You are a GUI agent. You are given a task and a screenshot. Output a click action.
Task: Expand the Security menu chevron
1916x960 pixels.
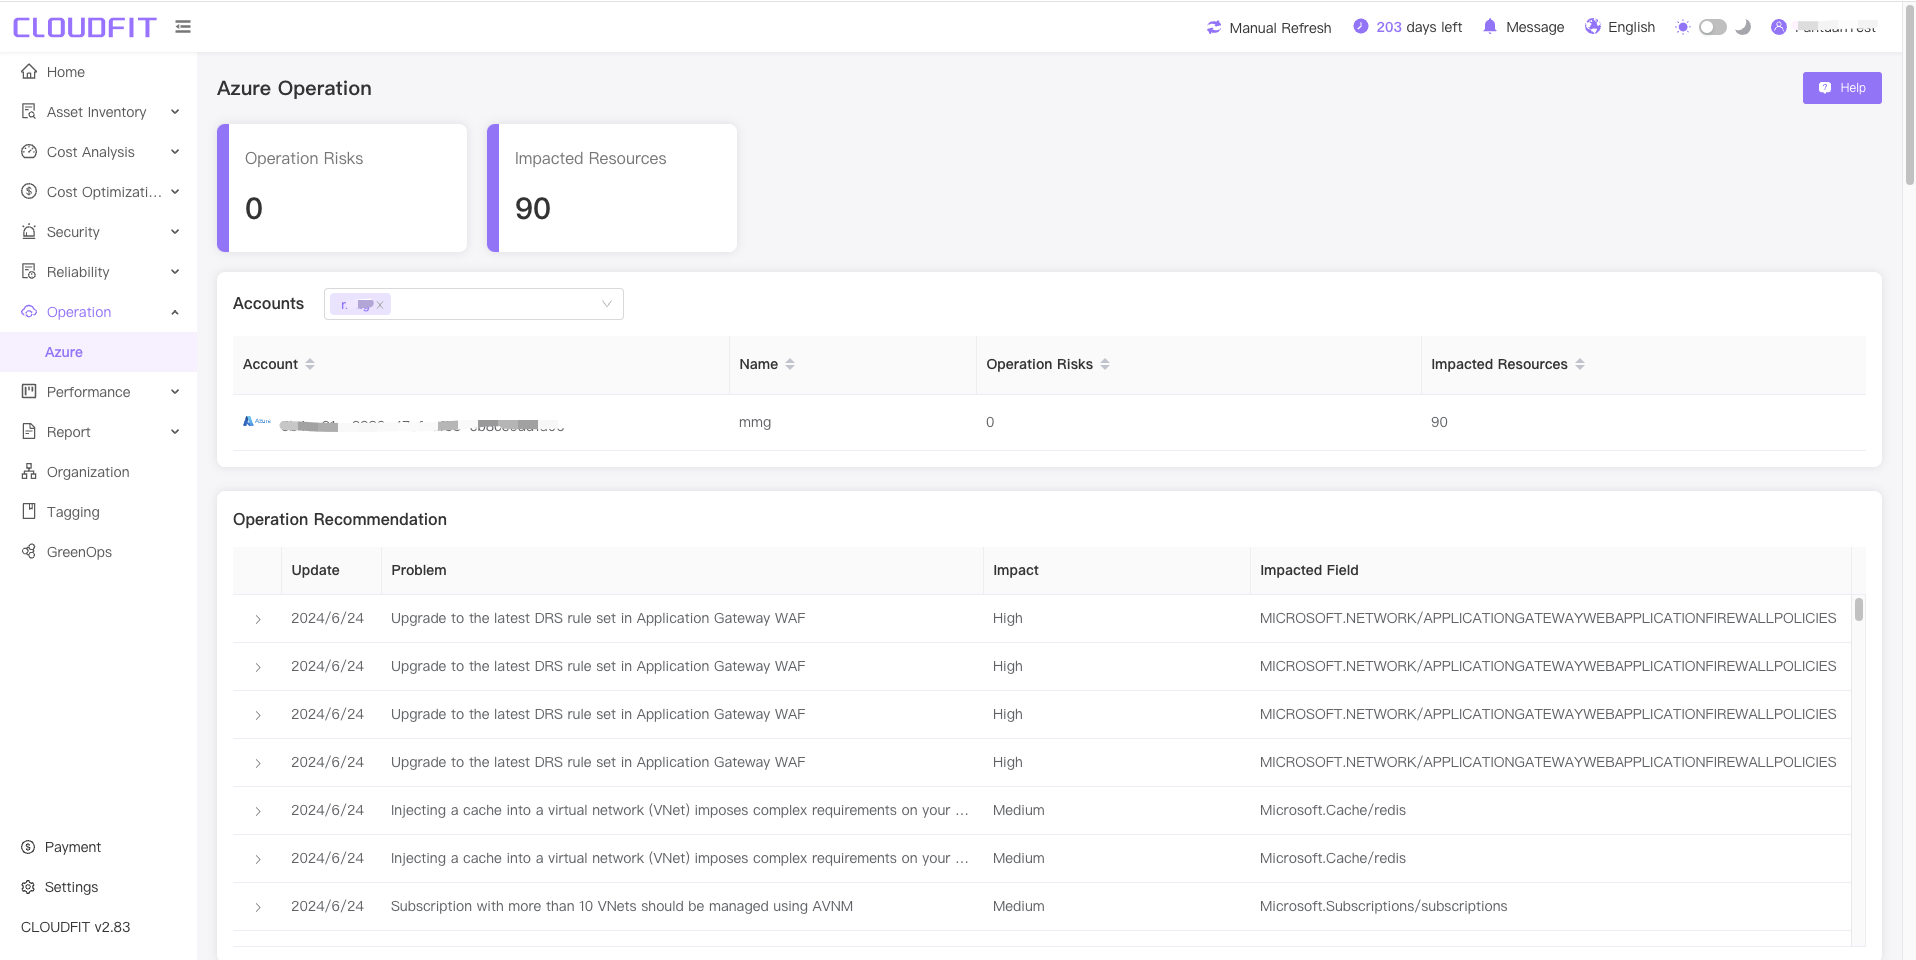(x=175, y=232)
